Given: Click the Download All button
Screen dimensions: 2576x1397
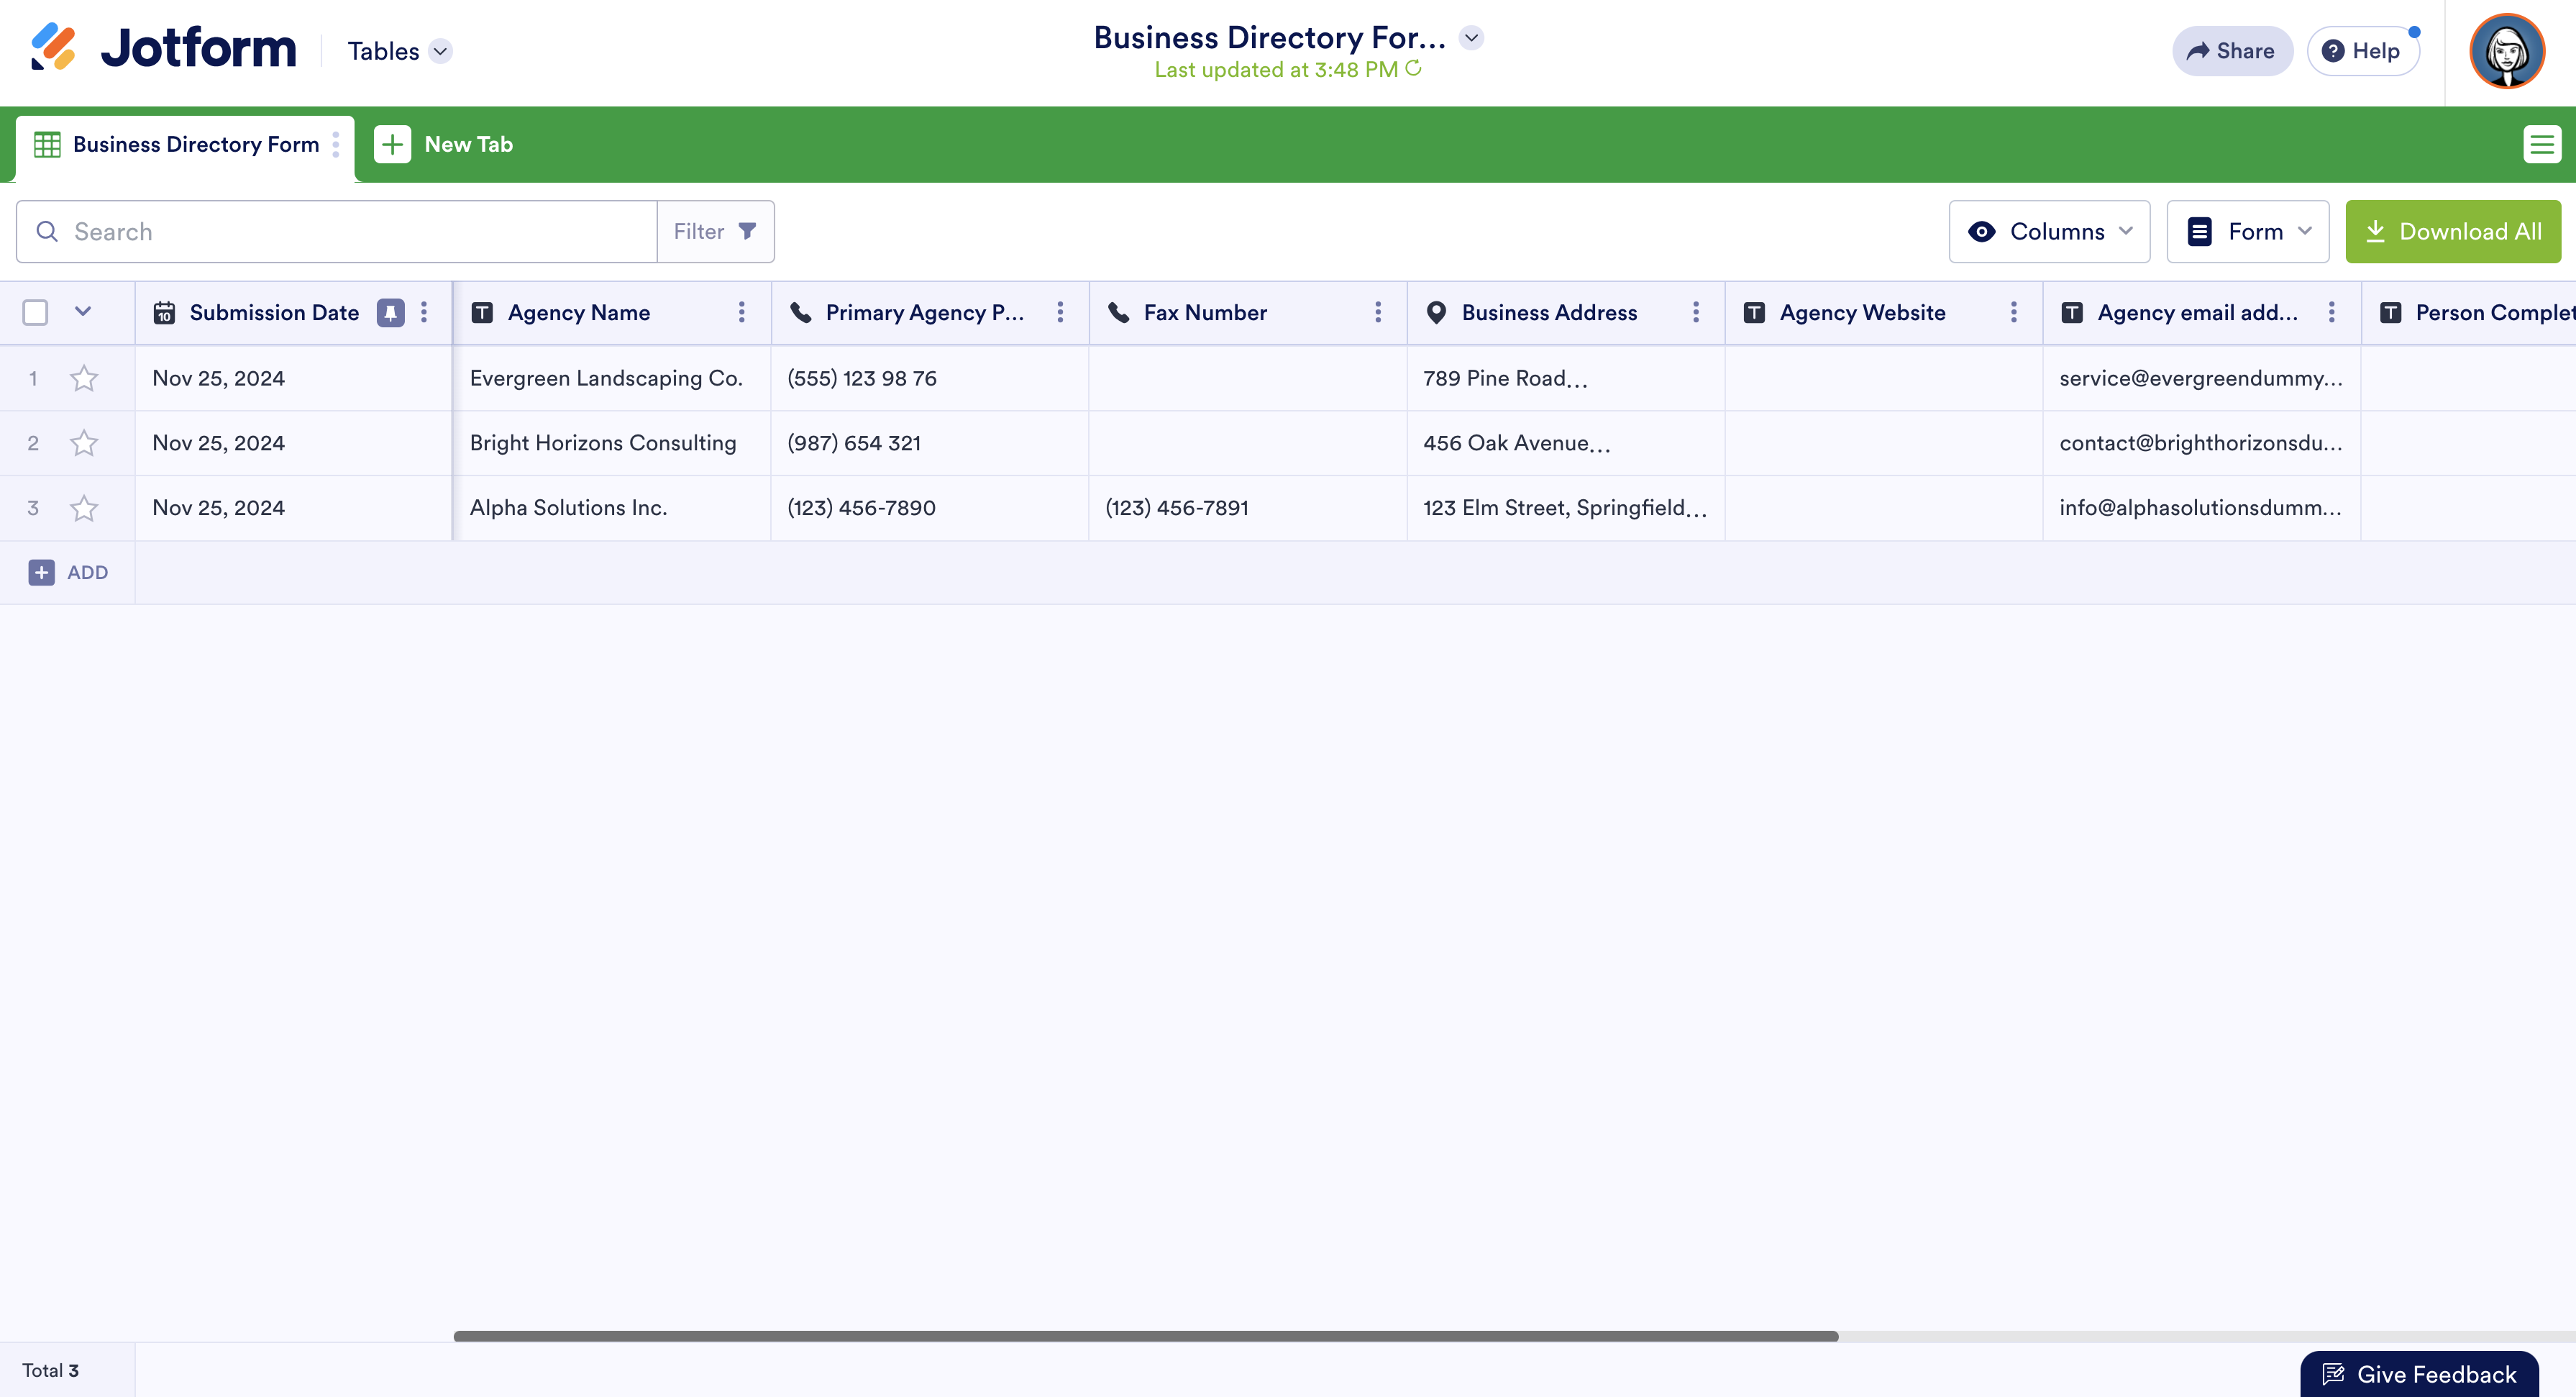Looking at the screenshot, I should click(2452, 232).
